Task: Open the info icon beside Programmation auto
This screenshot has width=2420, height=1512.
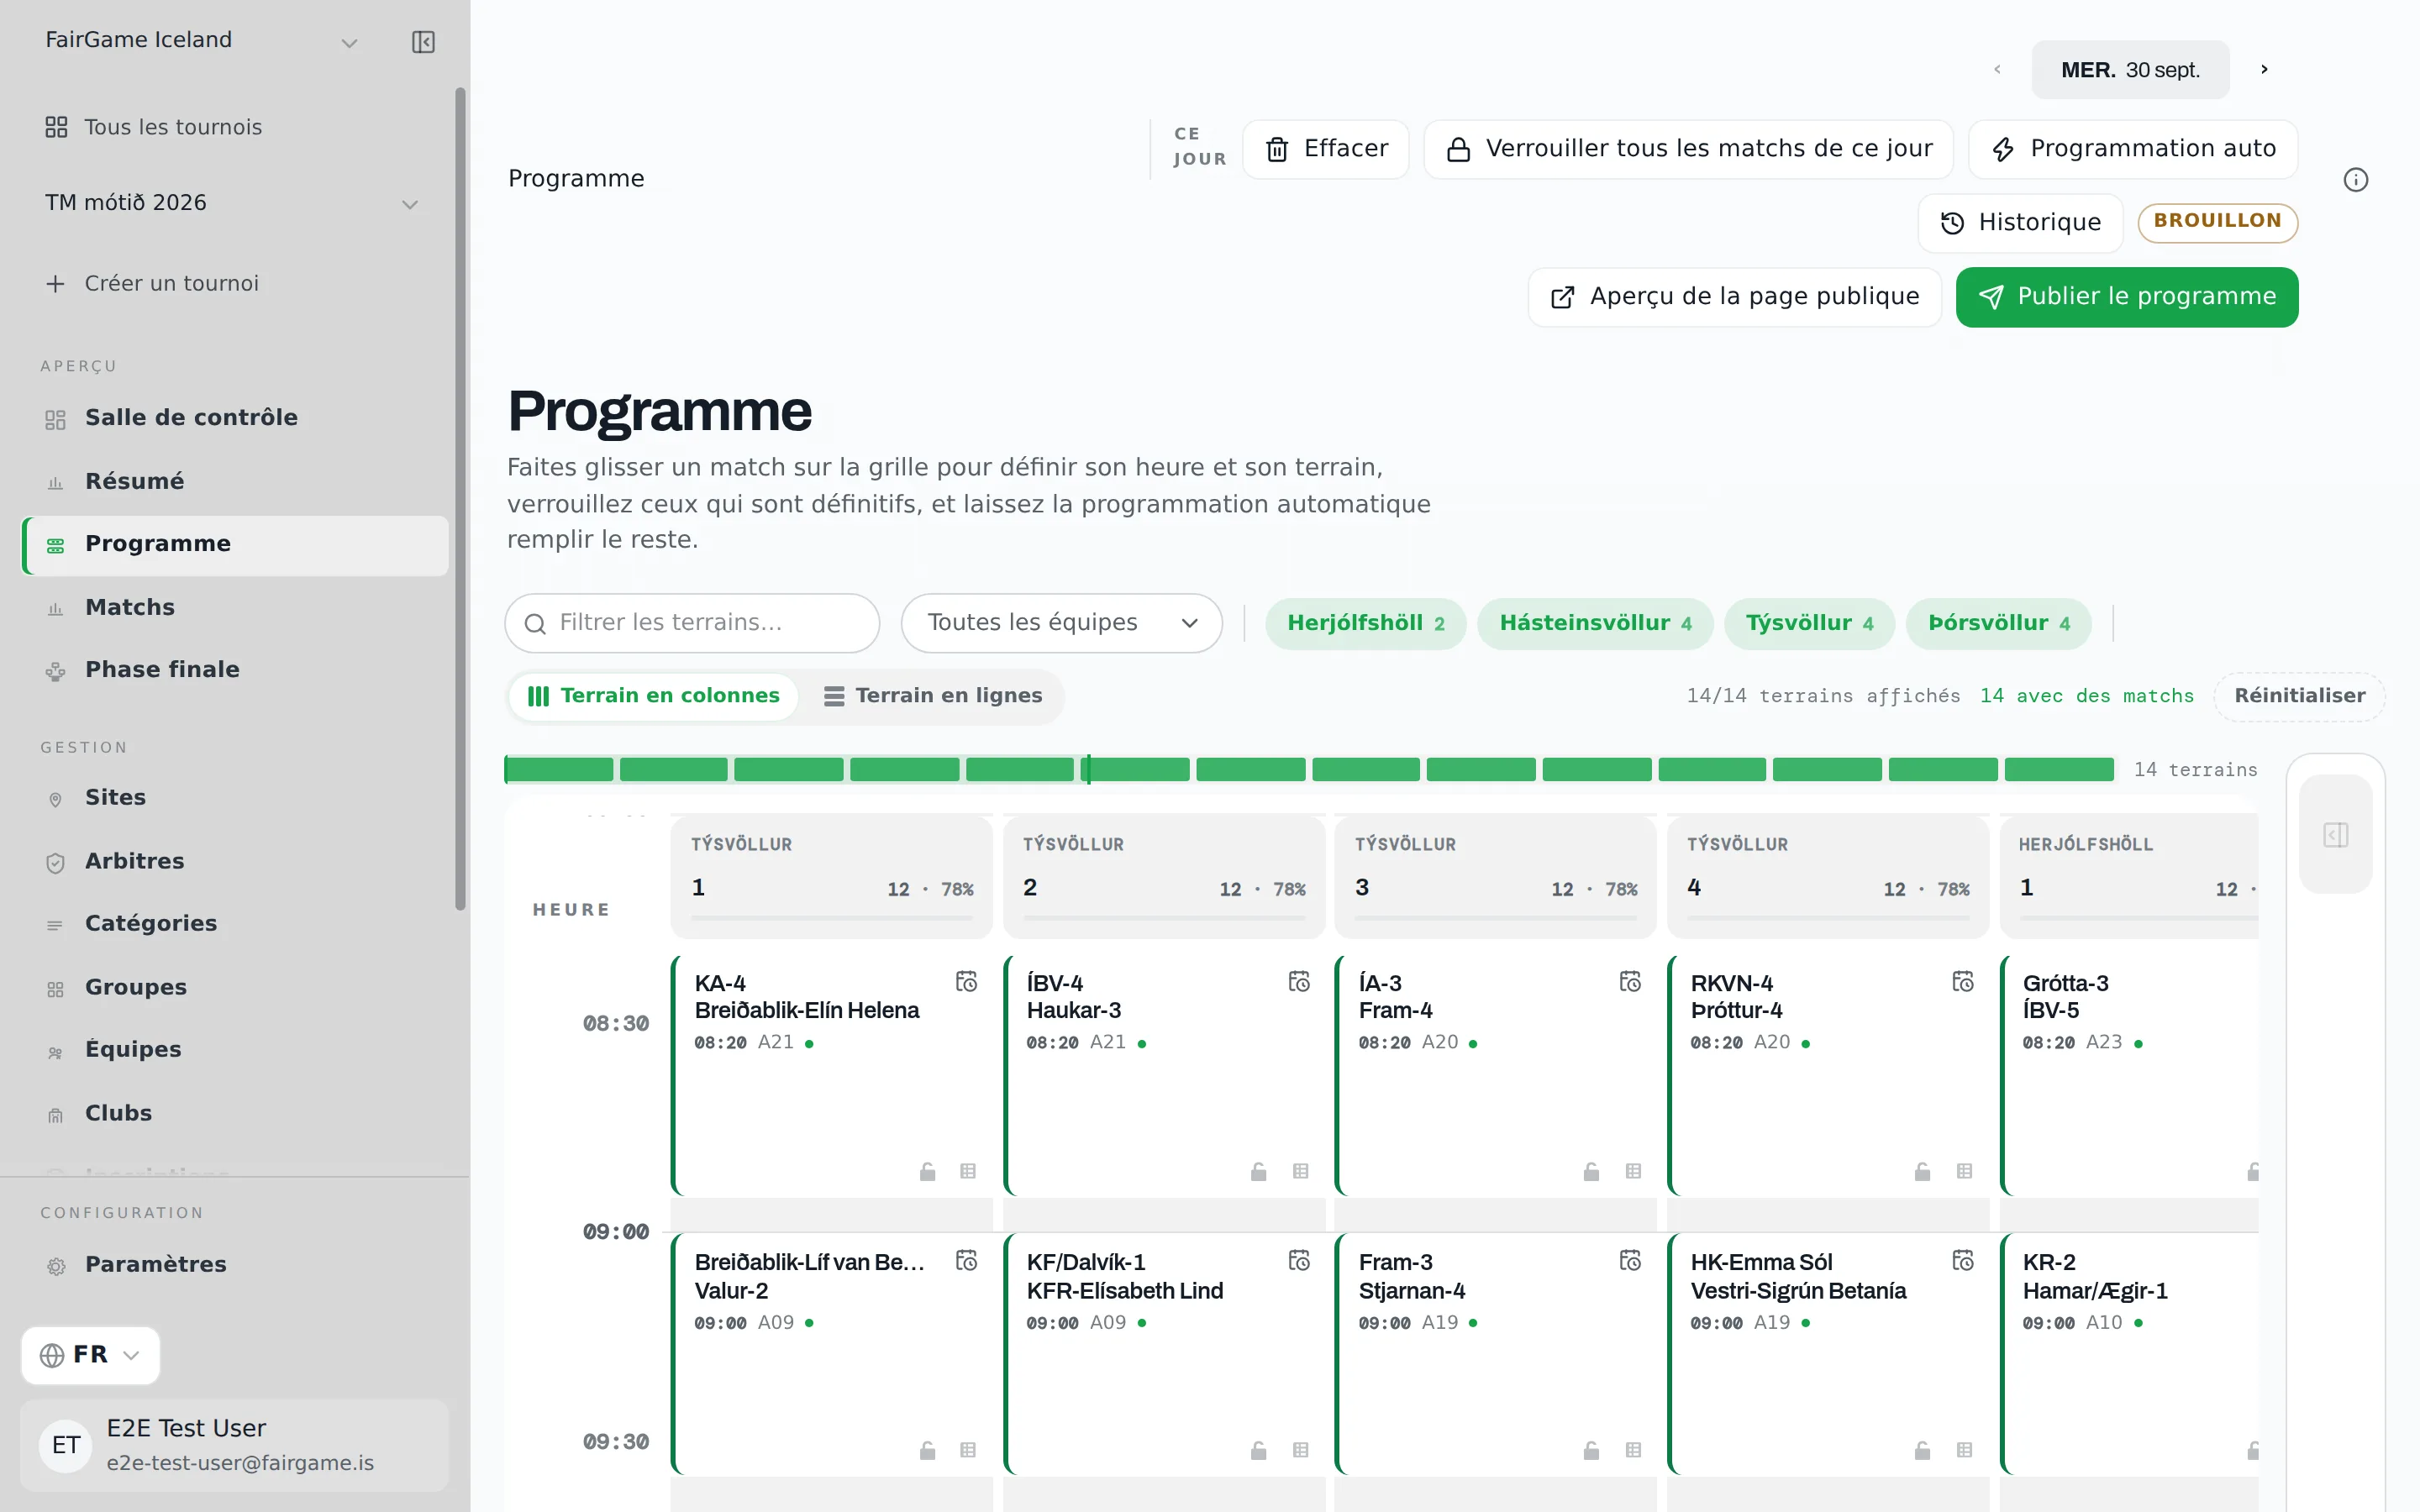Action: (x=2355, y=180)
